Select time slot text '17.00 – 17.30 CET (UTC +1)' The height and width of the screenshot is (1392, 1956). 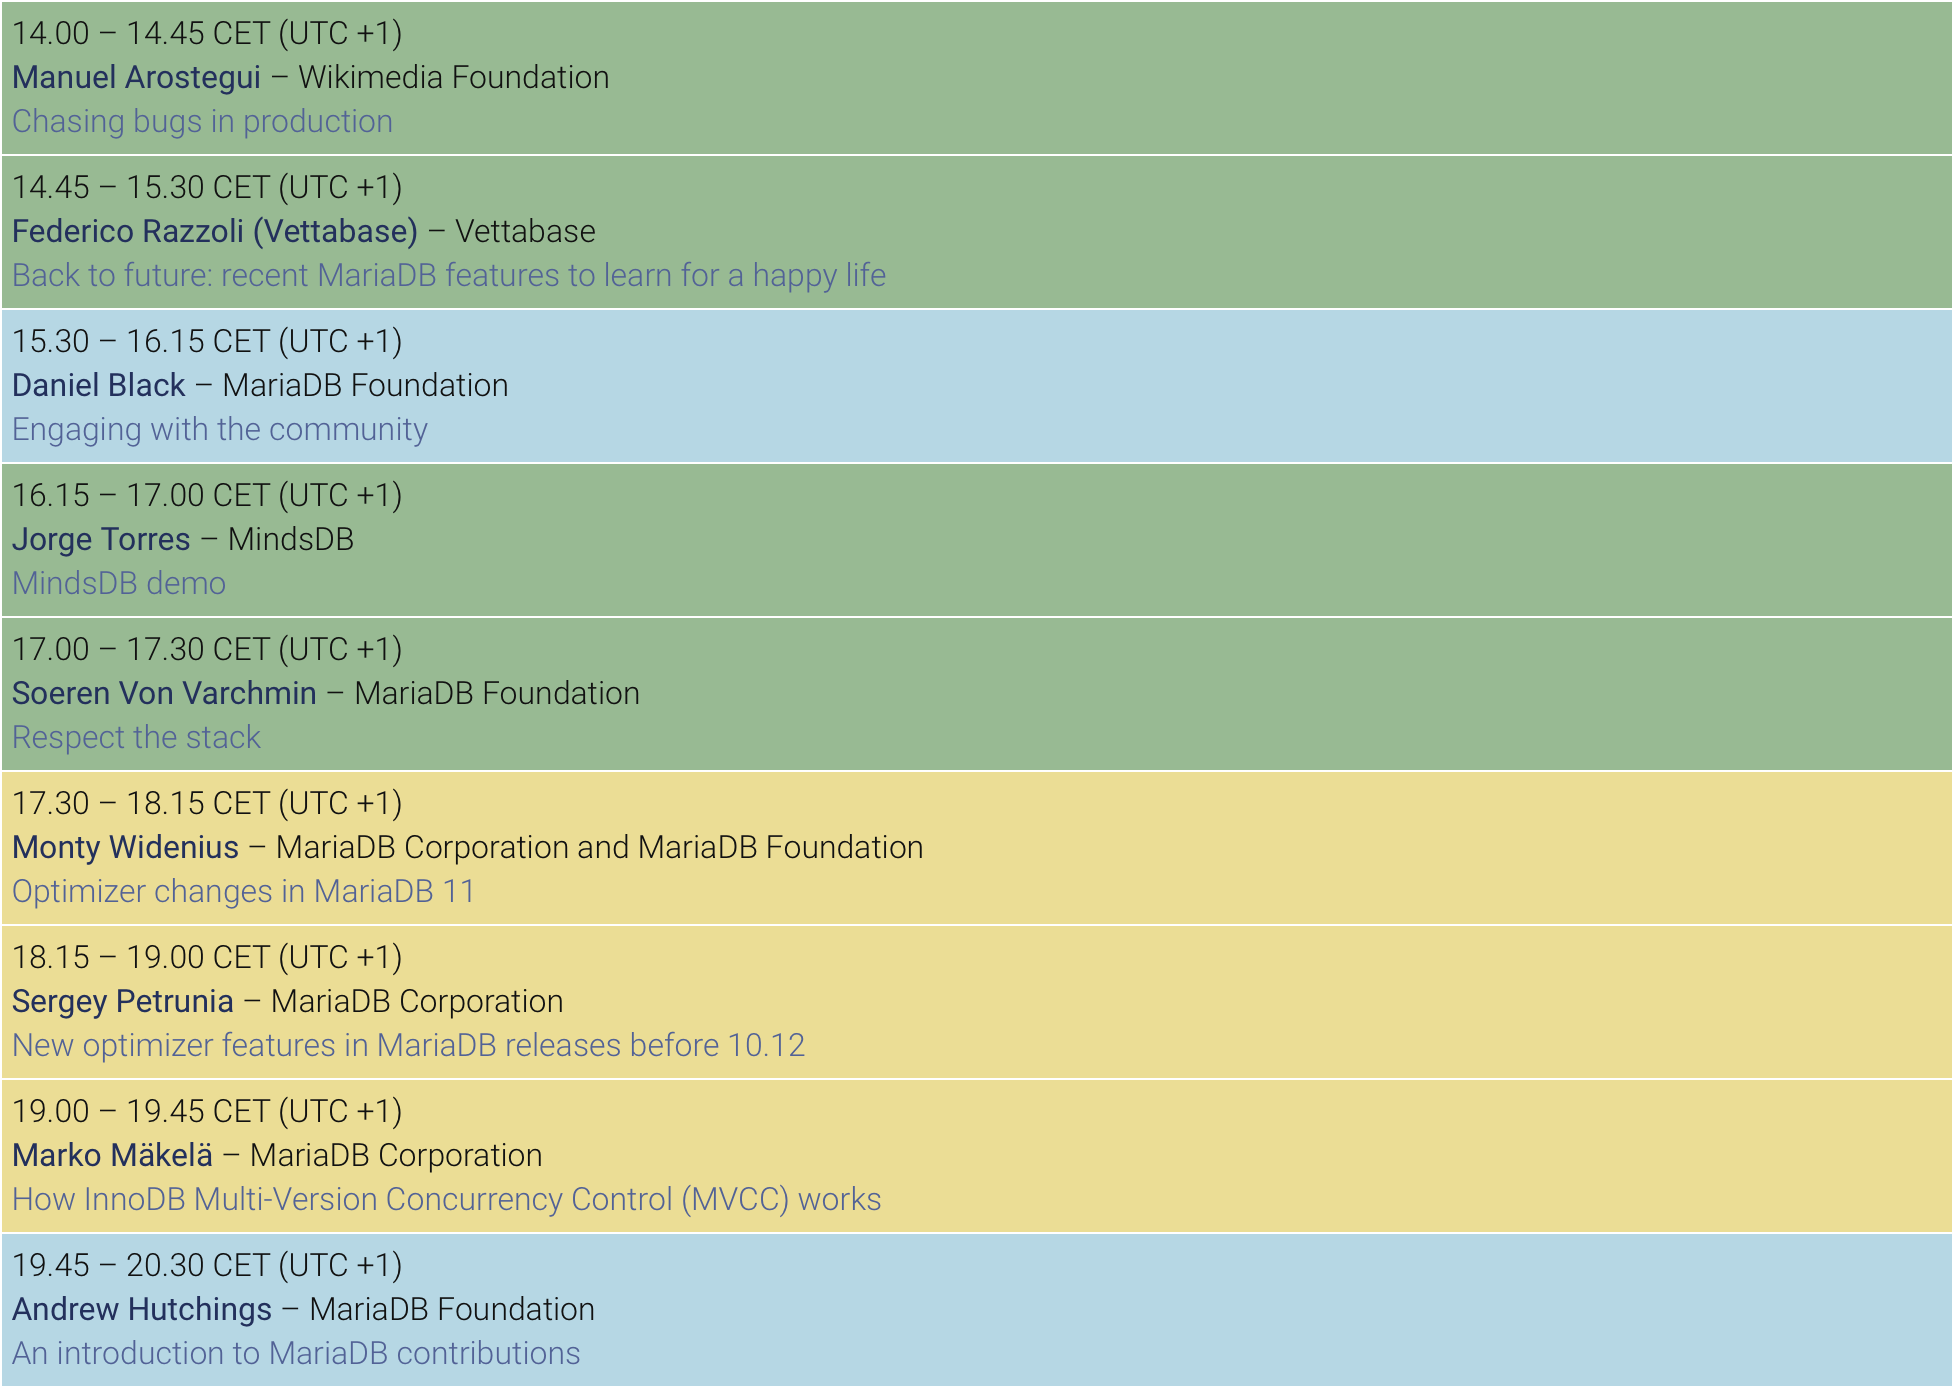click(x=207, y=650)
